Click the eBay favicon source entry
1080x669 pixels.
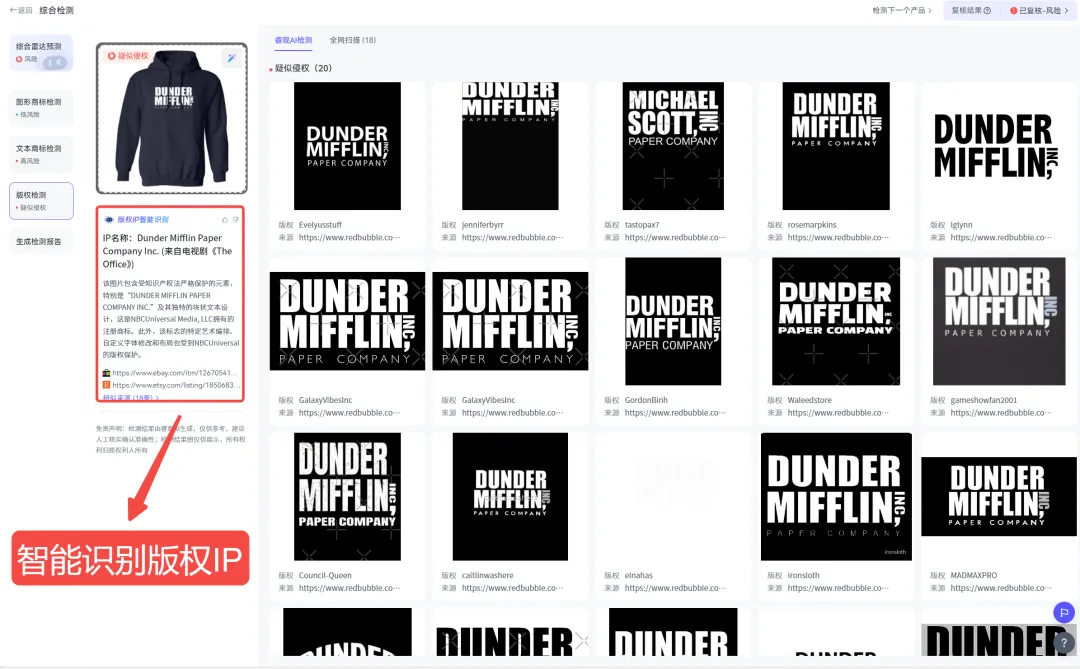[x=107, y=373]
